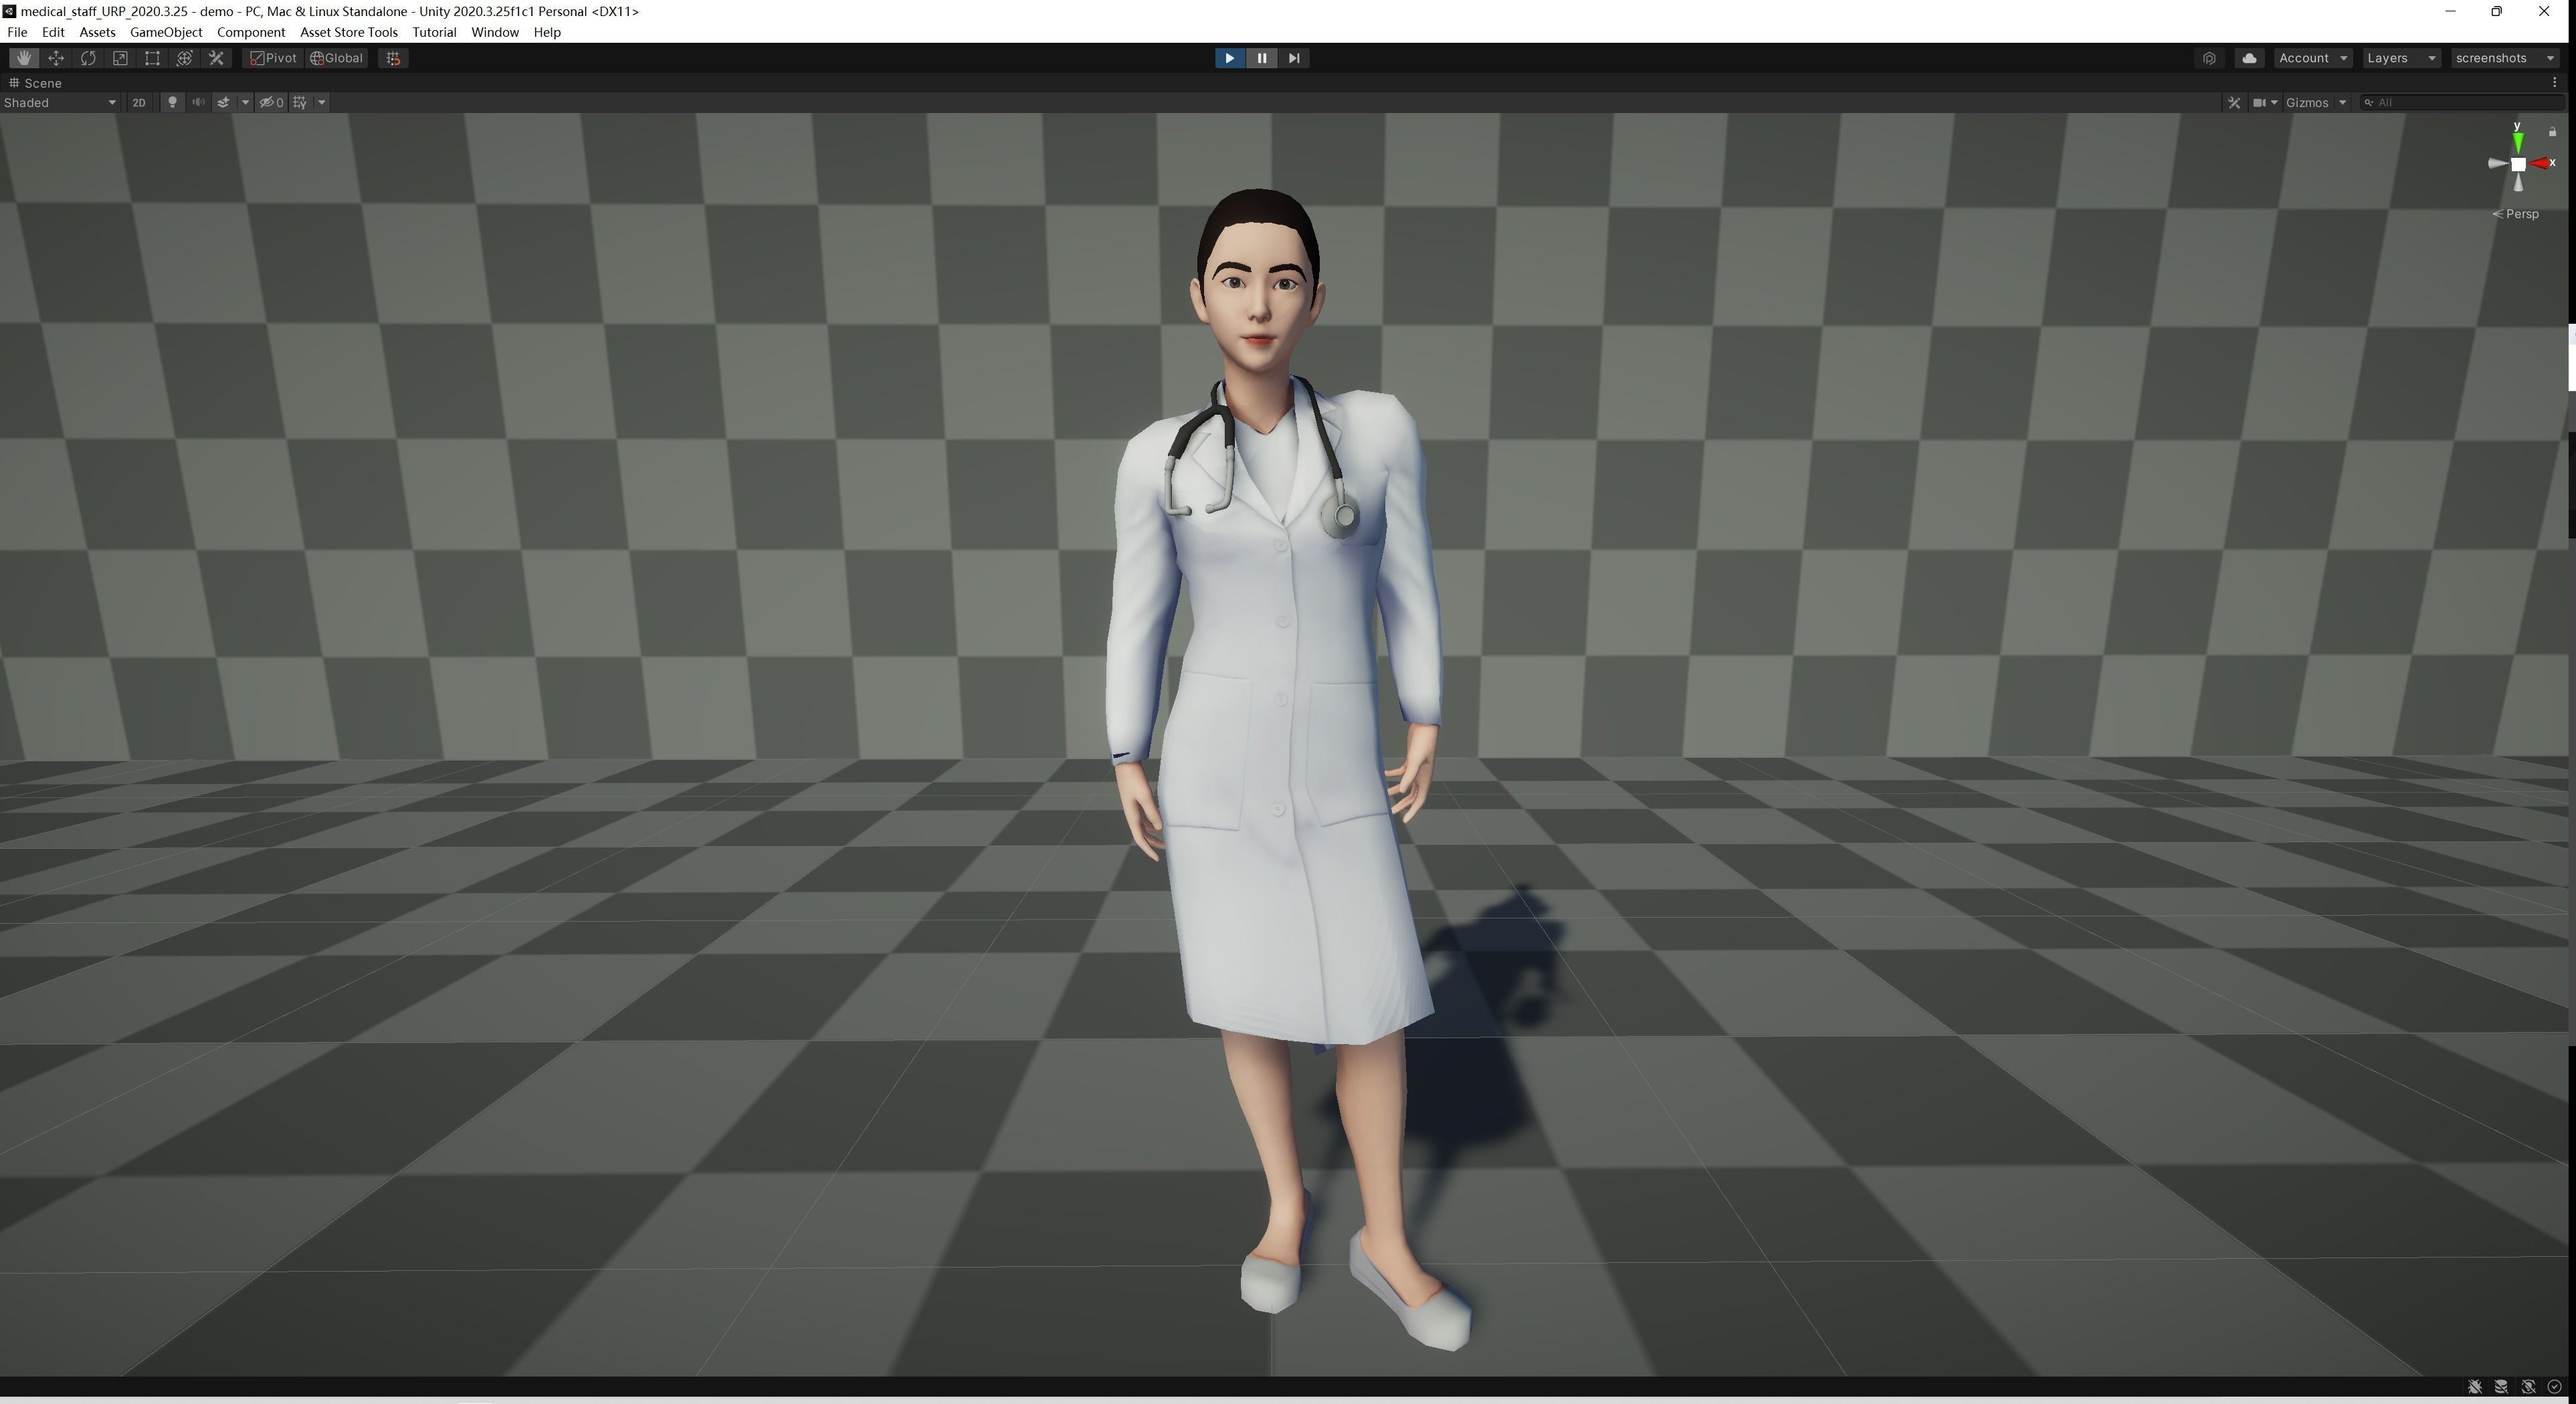Select the Scale tool
The width and height of the screenshot is (2576, 1404).
(120, 58)
